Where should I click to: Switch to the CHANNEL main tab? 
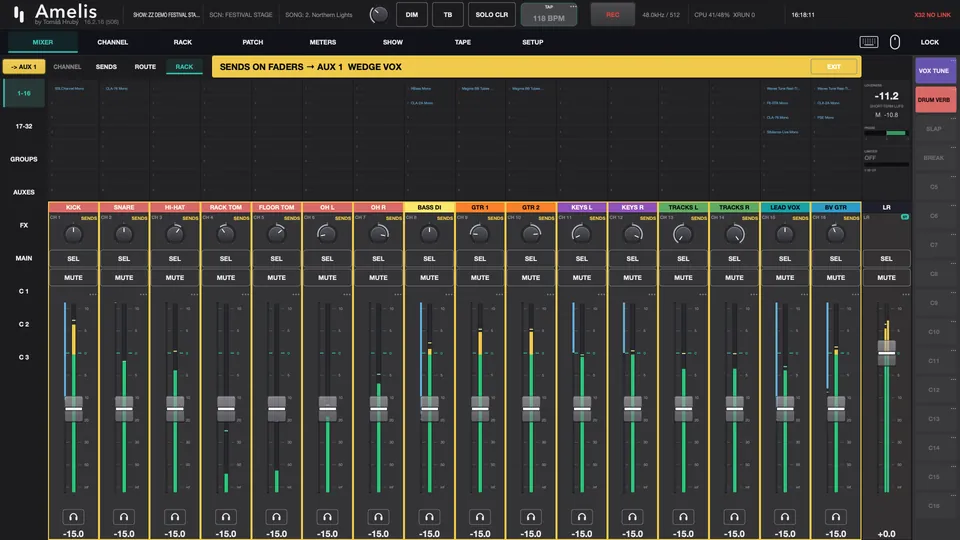point(113,42)
